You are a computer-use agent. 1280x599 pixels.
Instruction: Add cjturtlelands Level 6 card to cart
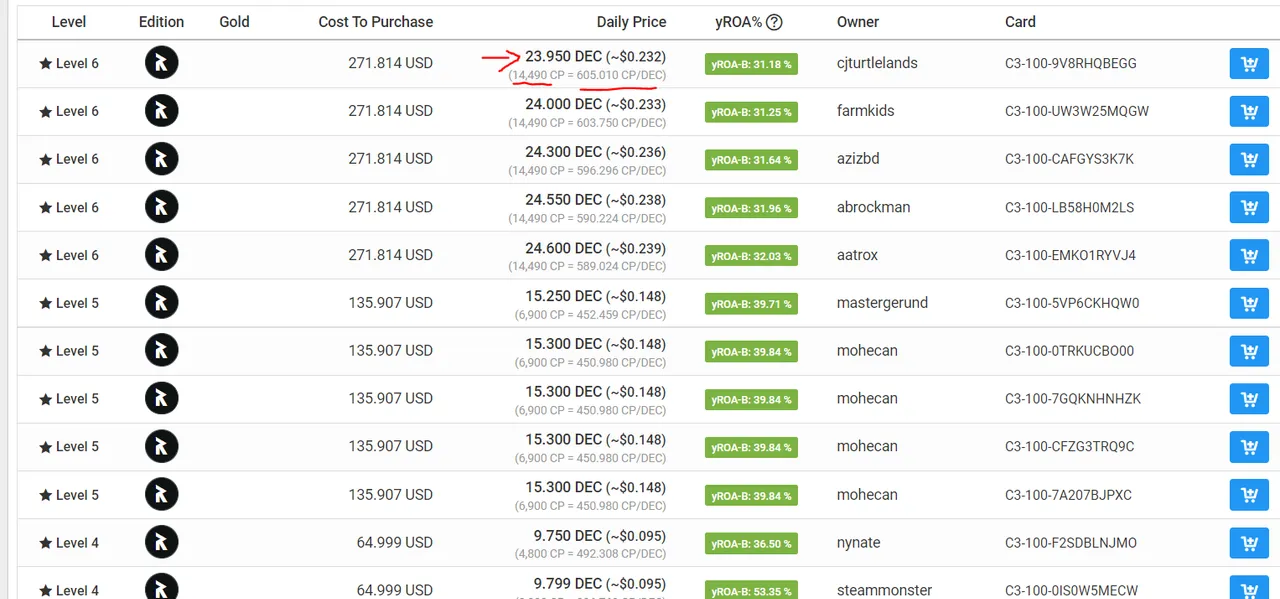coord(1249,64)
